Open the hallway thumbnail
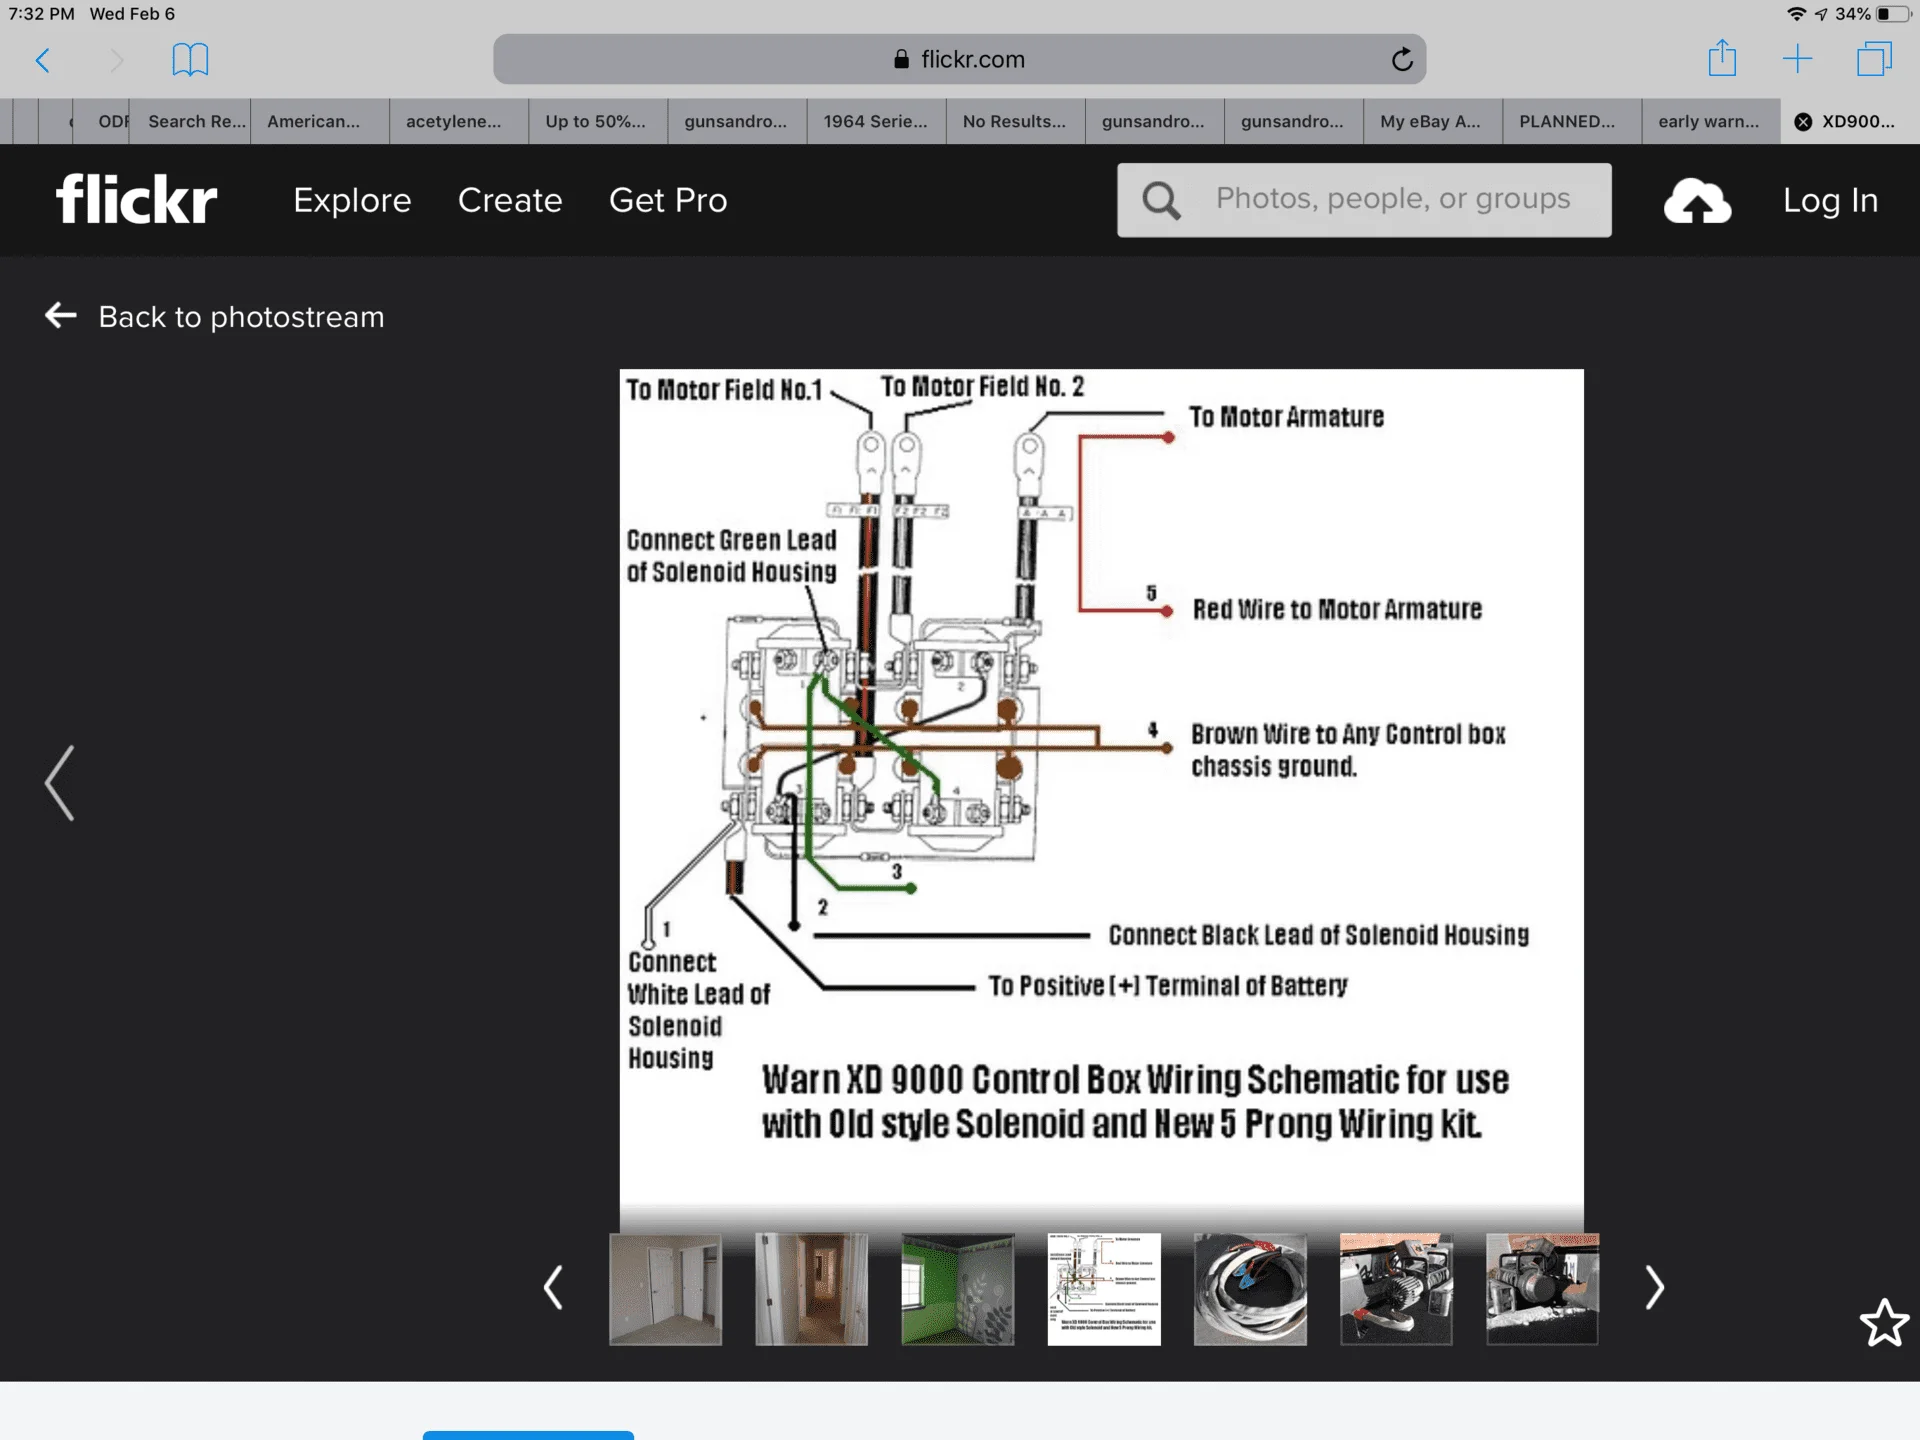The height and width of the screenshot is (1440, 1920). click(x=811, y=1289)
